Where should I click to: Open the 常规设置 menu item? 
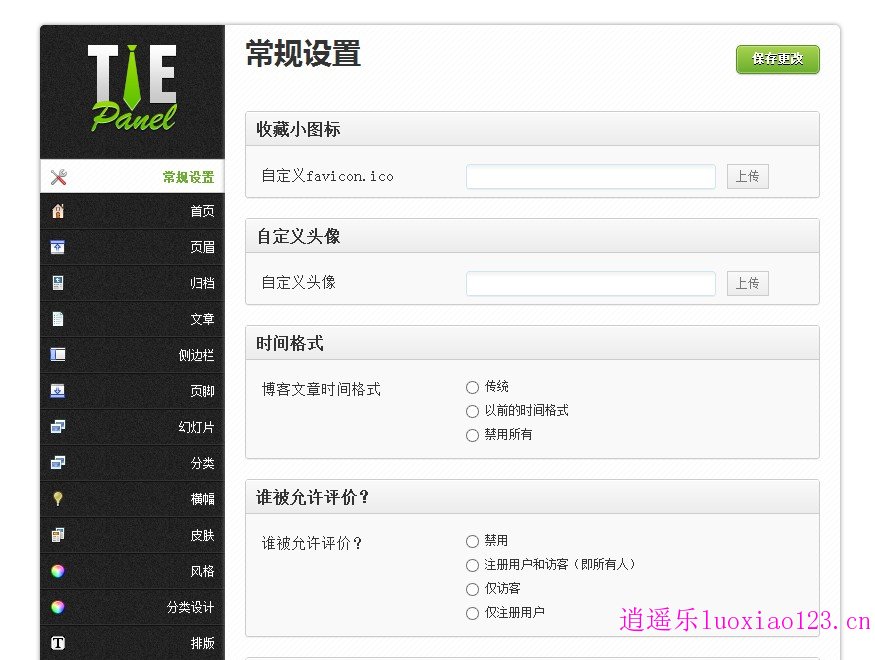coord(132,177)
